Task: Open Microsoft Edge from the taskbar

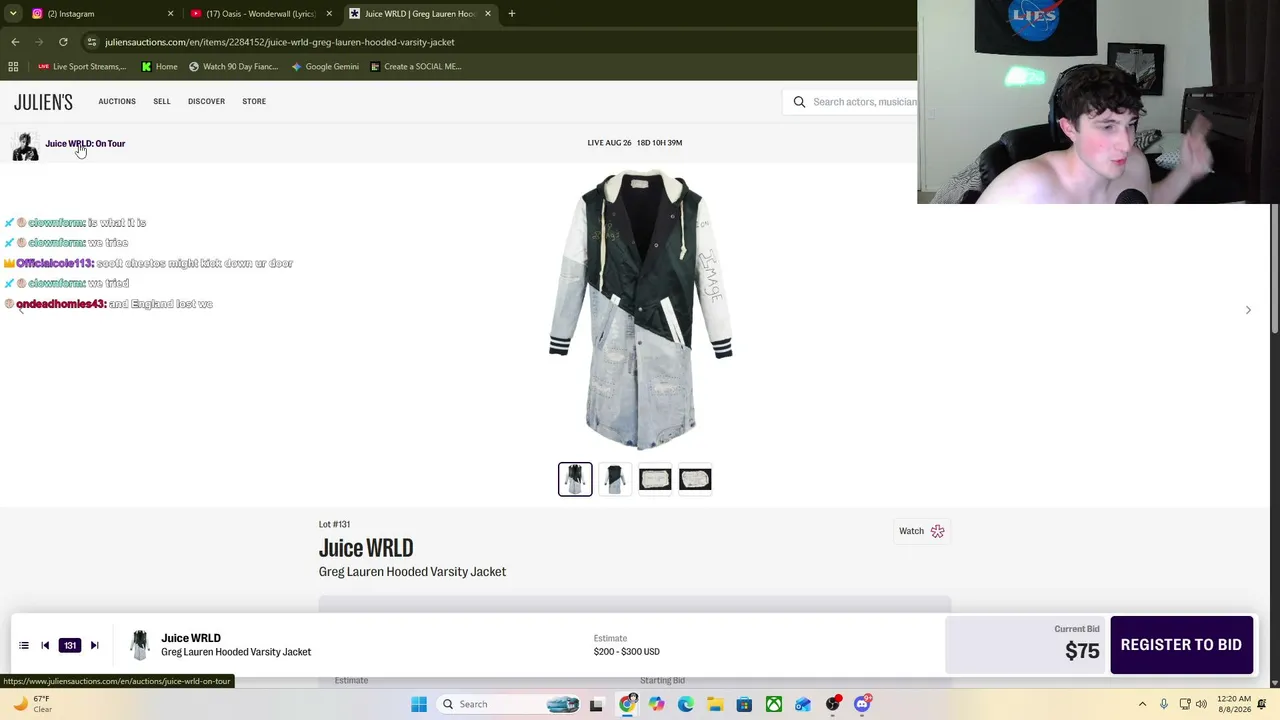Action: (685, 704)
